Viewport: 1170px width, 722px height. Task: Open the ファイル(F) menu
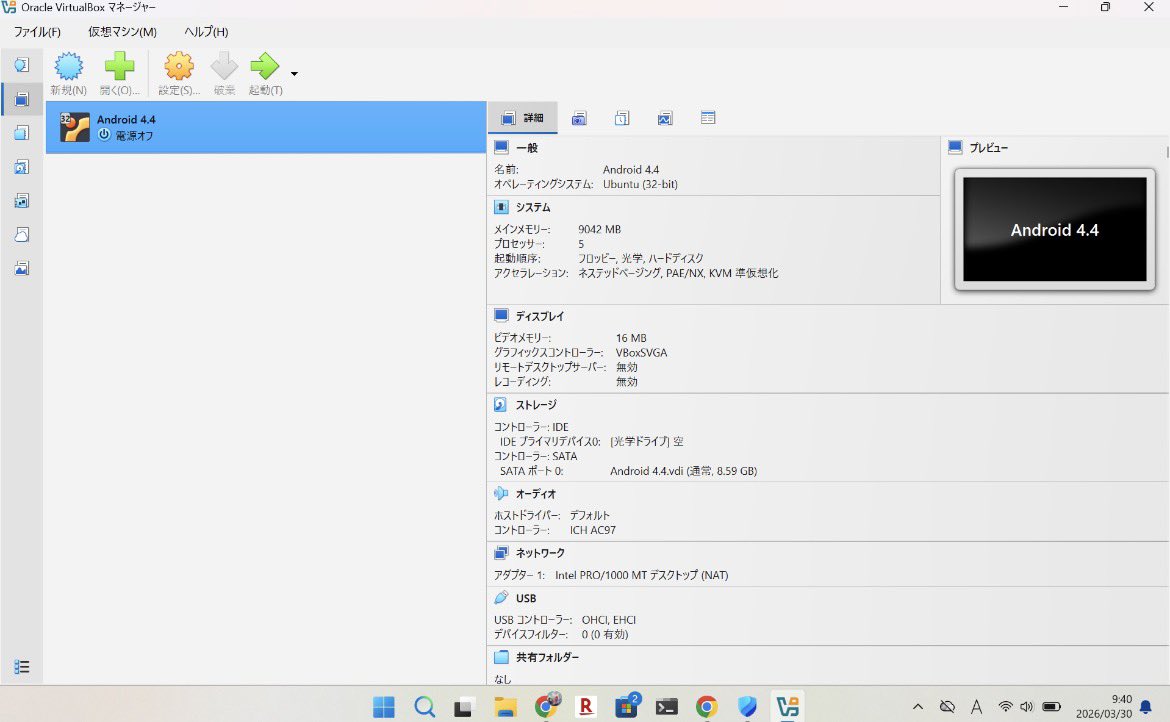point(37,32)
